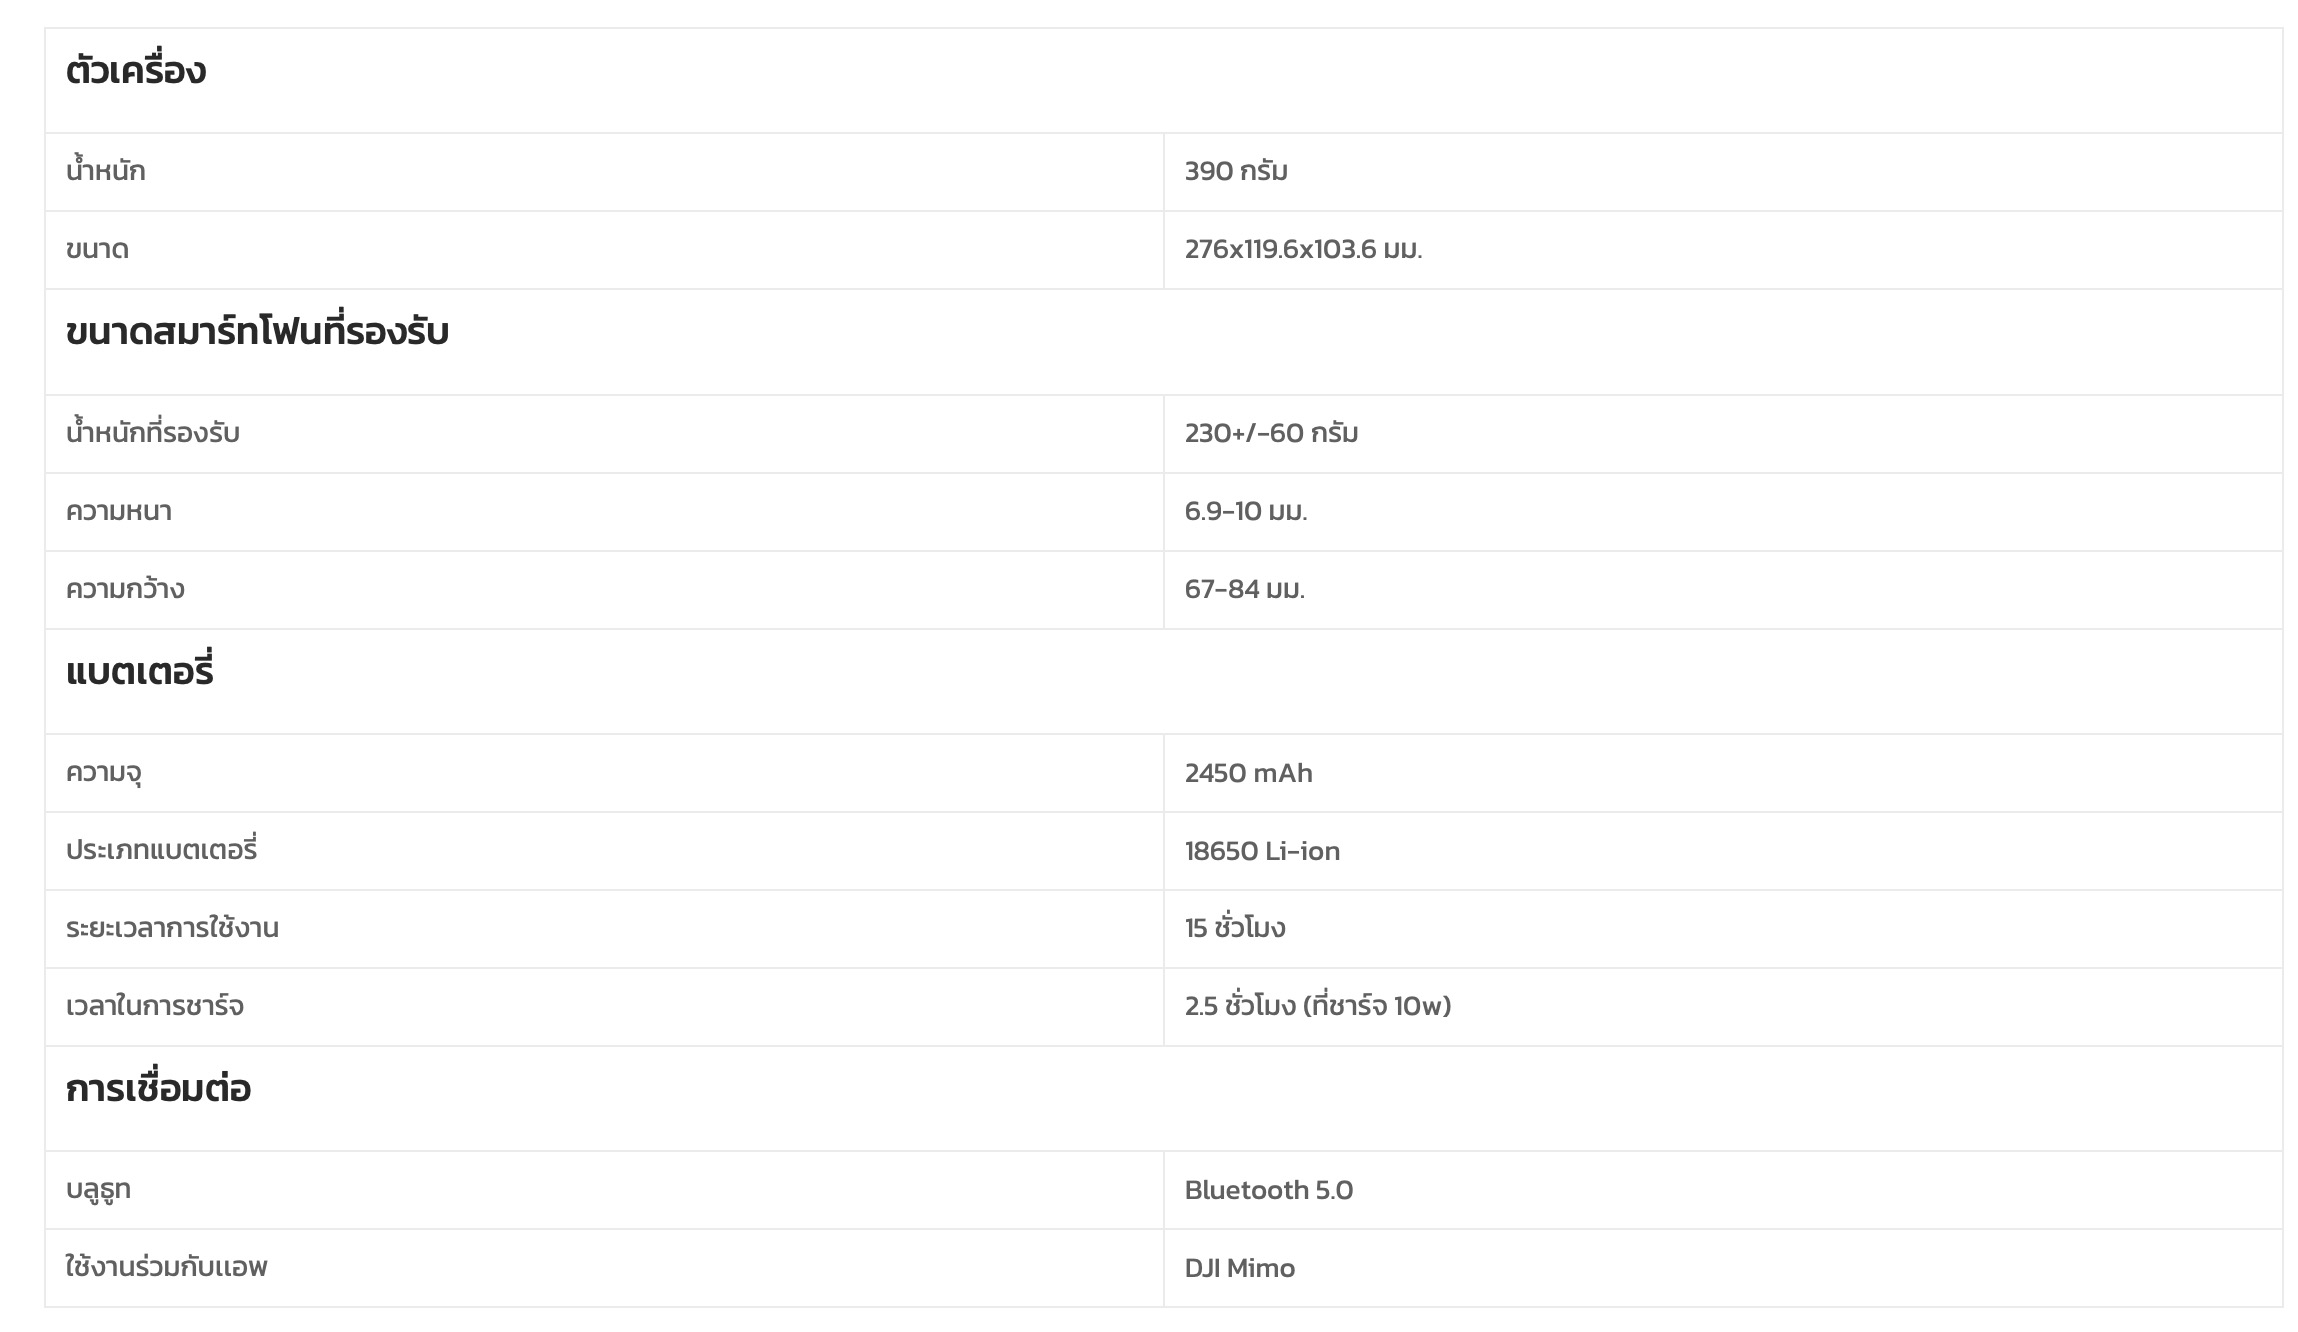
Task: Click the 2.5 ชั่วโมง charging time value
Action: (1317, 1006)
